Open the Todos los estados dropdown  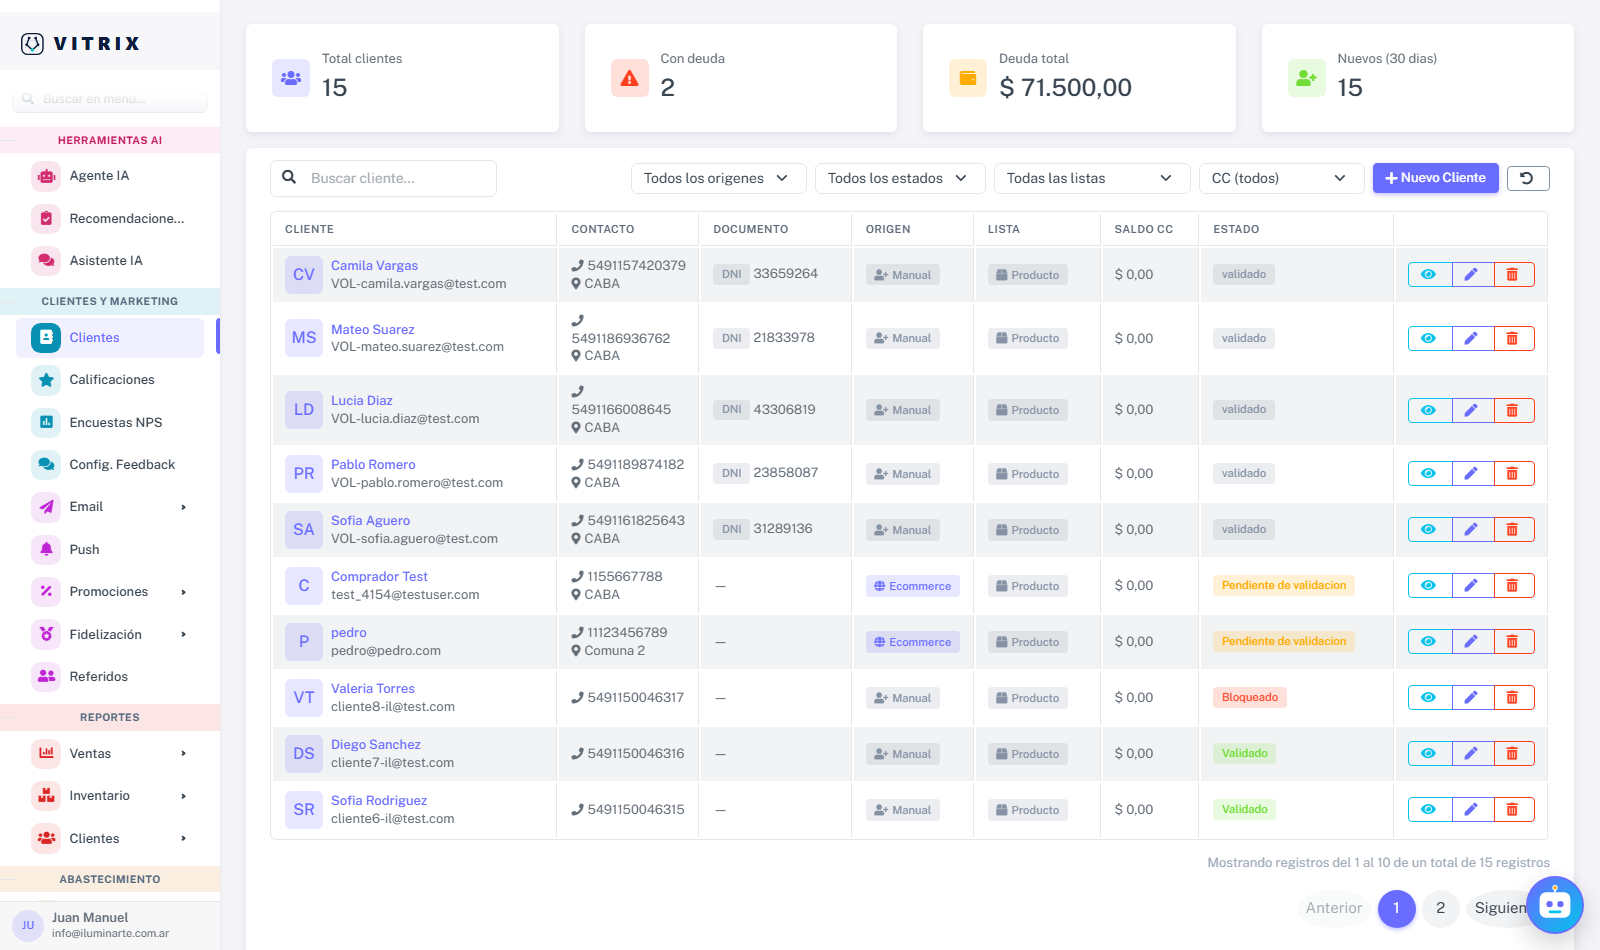point(900,178)
